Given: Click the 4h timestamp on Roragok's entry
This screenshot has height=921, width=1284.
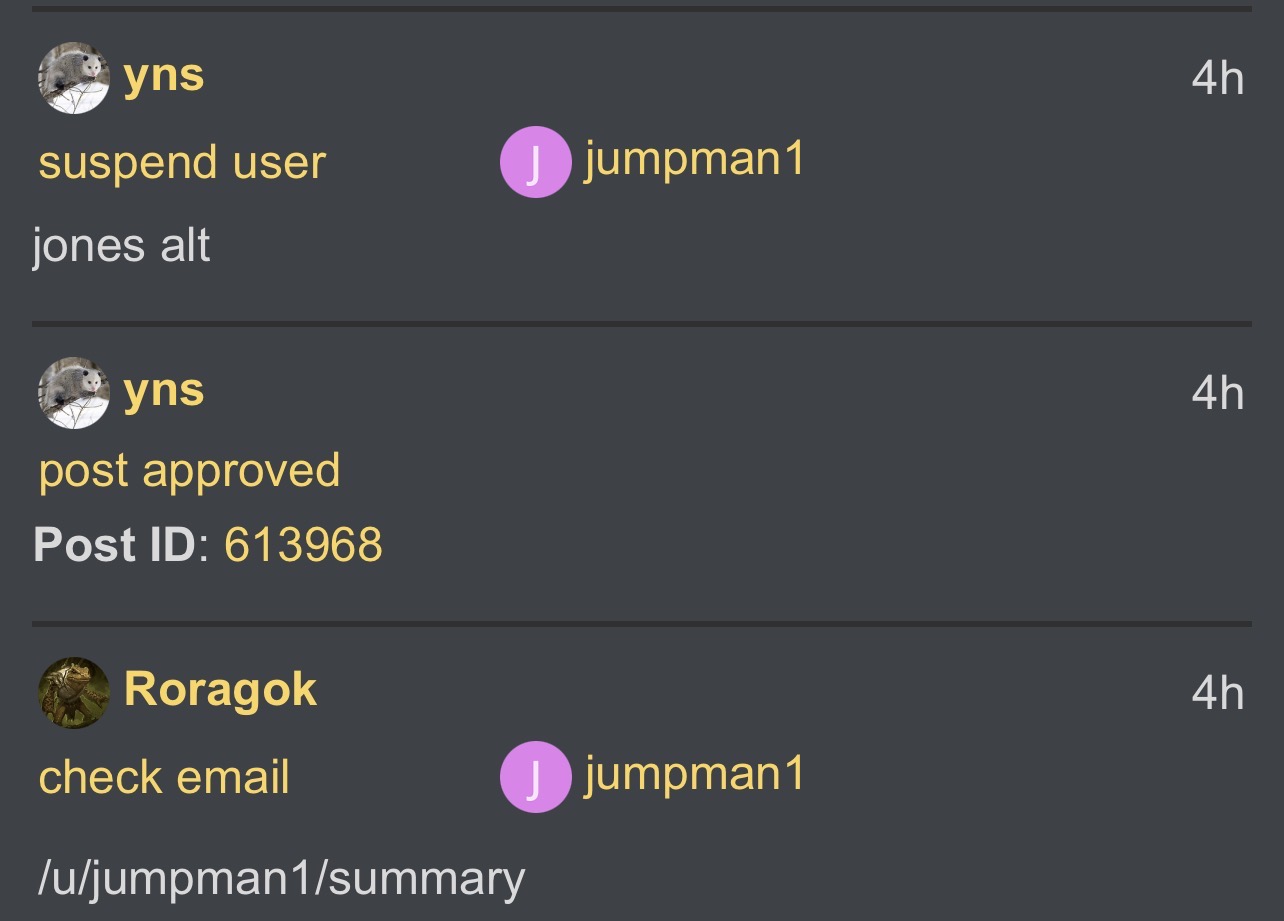Looking at the screenshot, I should coord(1217,692).
